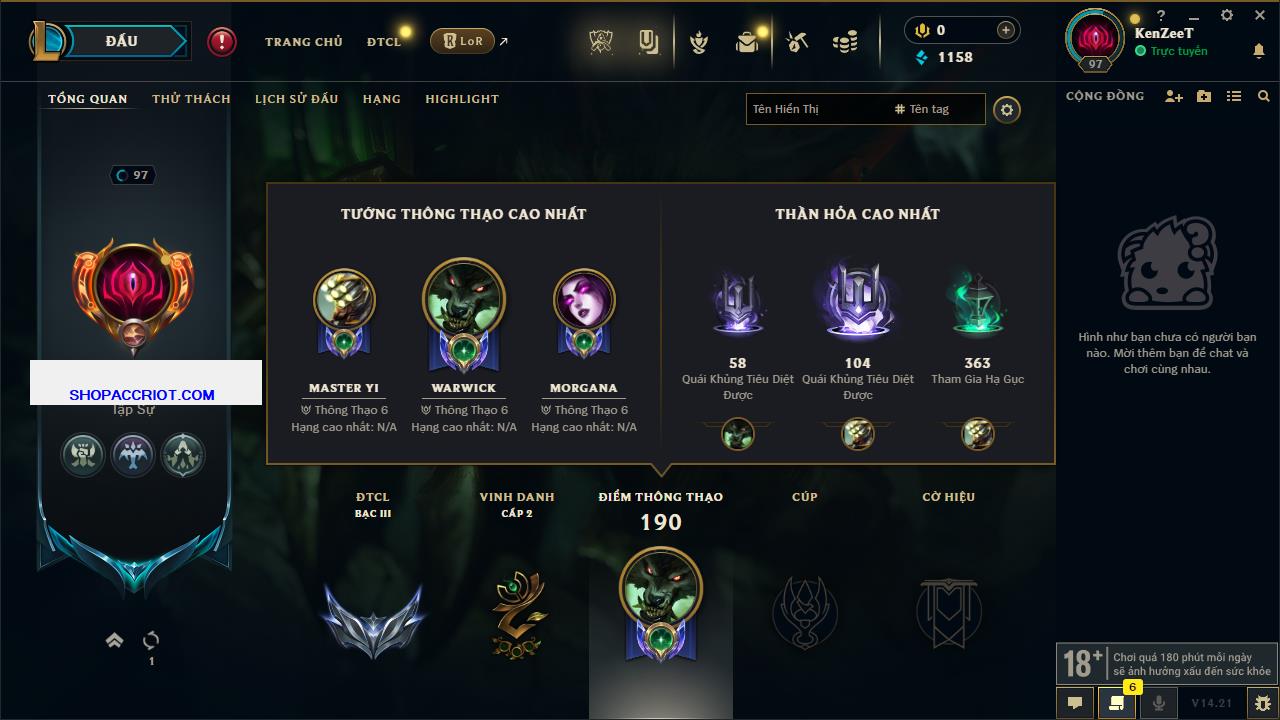Switch to the LỊCH SỬ ĐẤU tab
1280x720 pixels.
point(296,99)
